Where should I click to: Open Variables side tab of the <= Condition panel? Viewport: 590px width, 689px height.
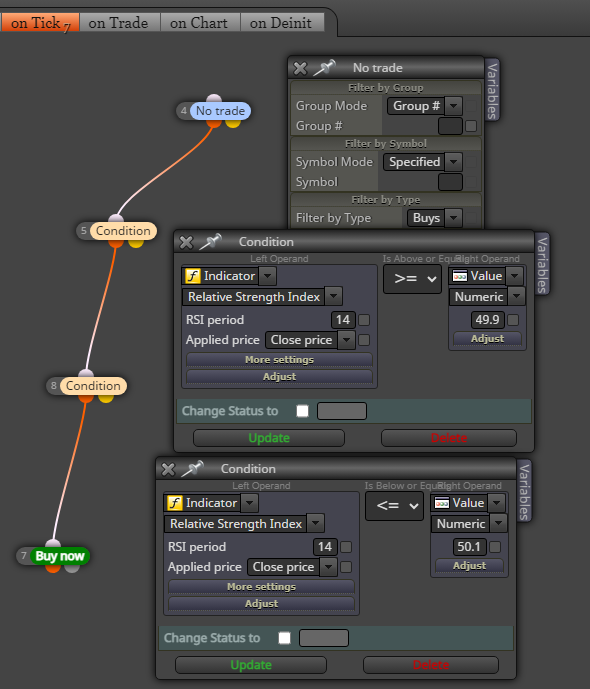[525, 492]
